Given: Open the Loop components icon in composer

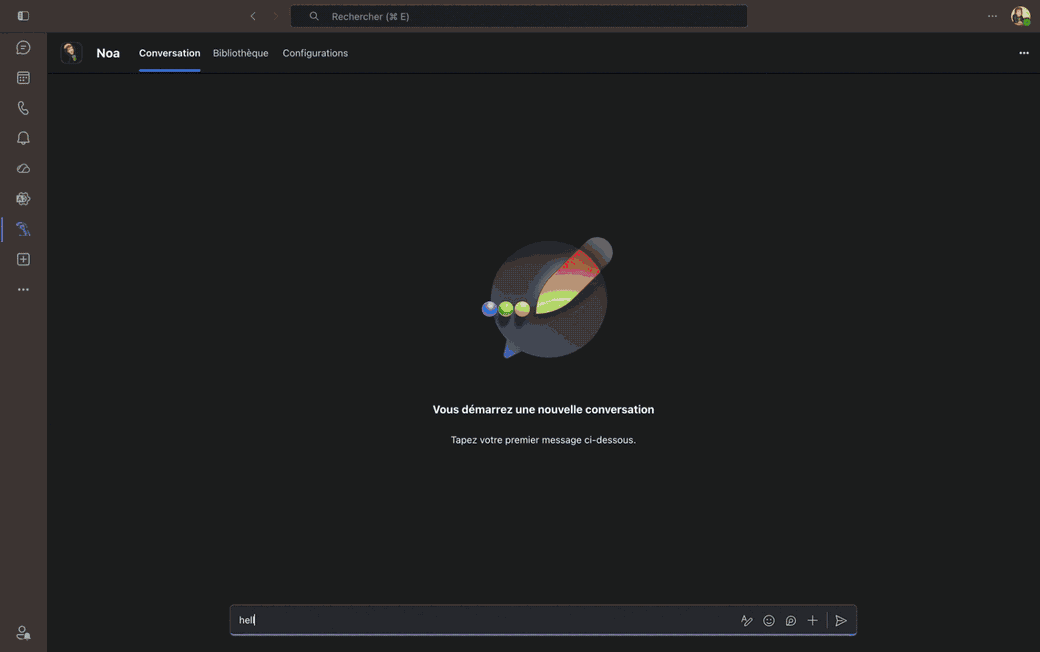Looking at the screenshot, I should point(791,621).
